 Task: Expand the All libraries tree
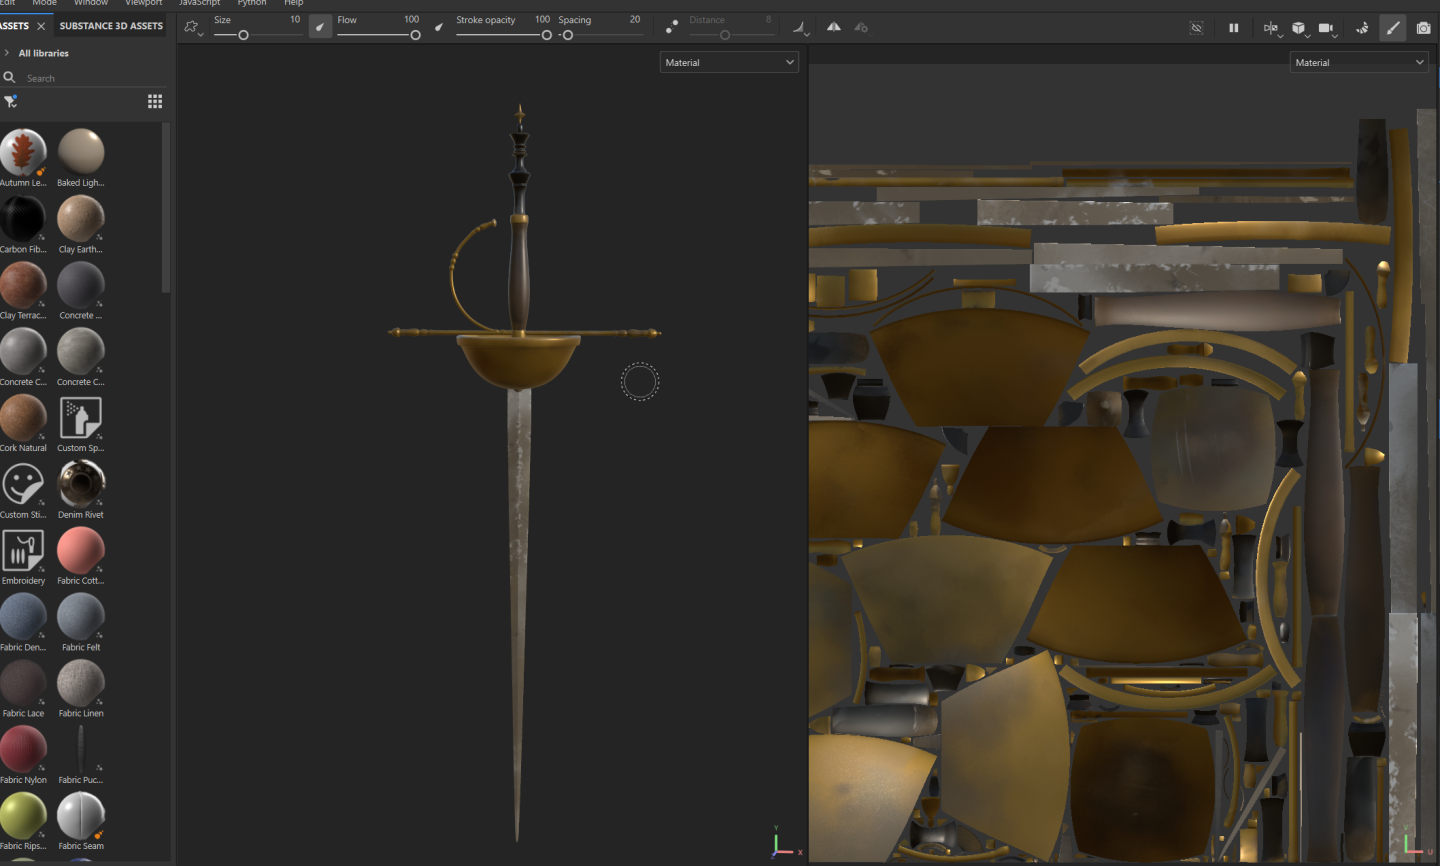[x=7, y=53]
